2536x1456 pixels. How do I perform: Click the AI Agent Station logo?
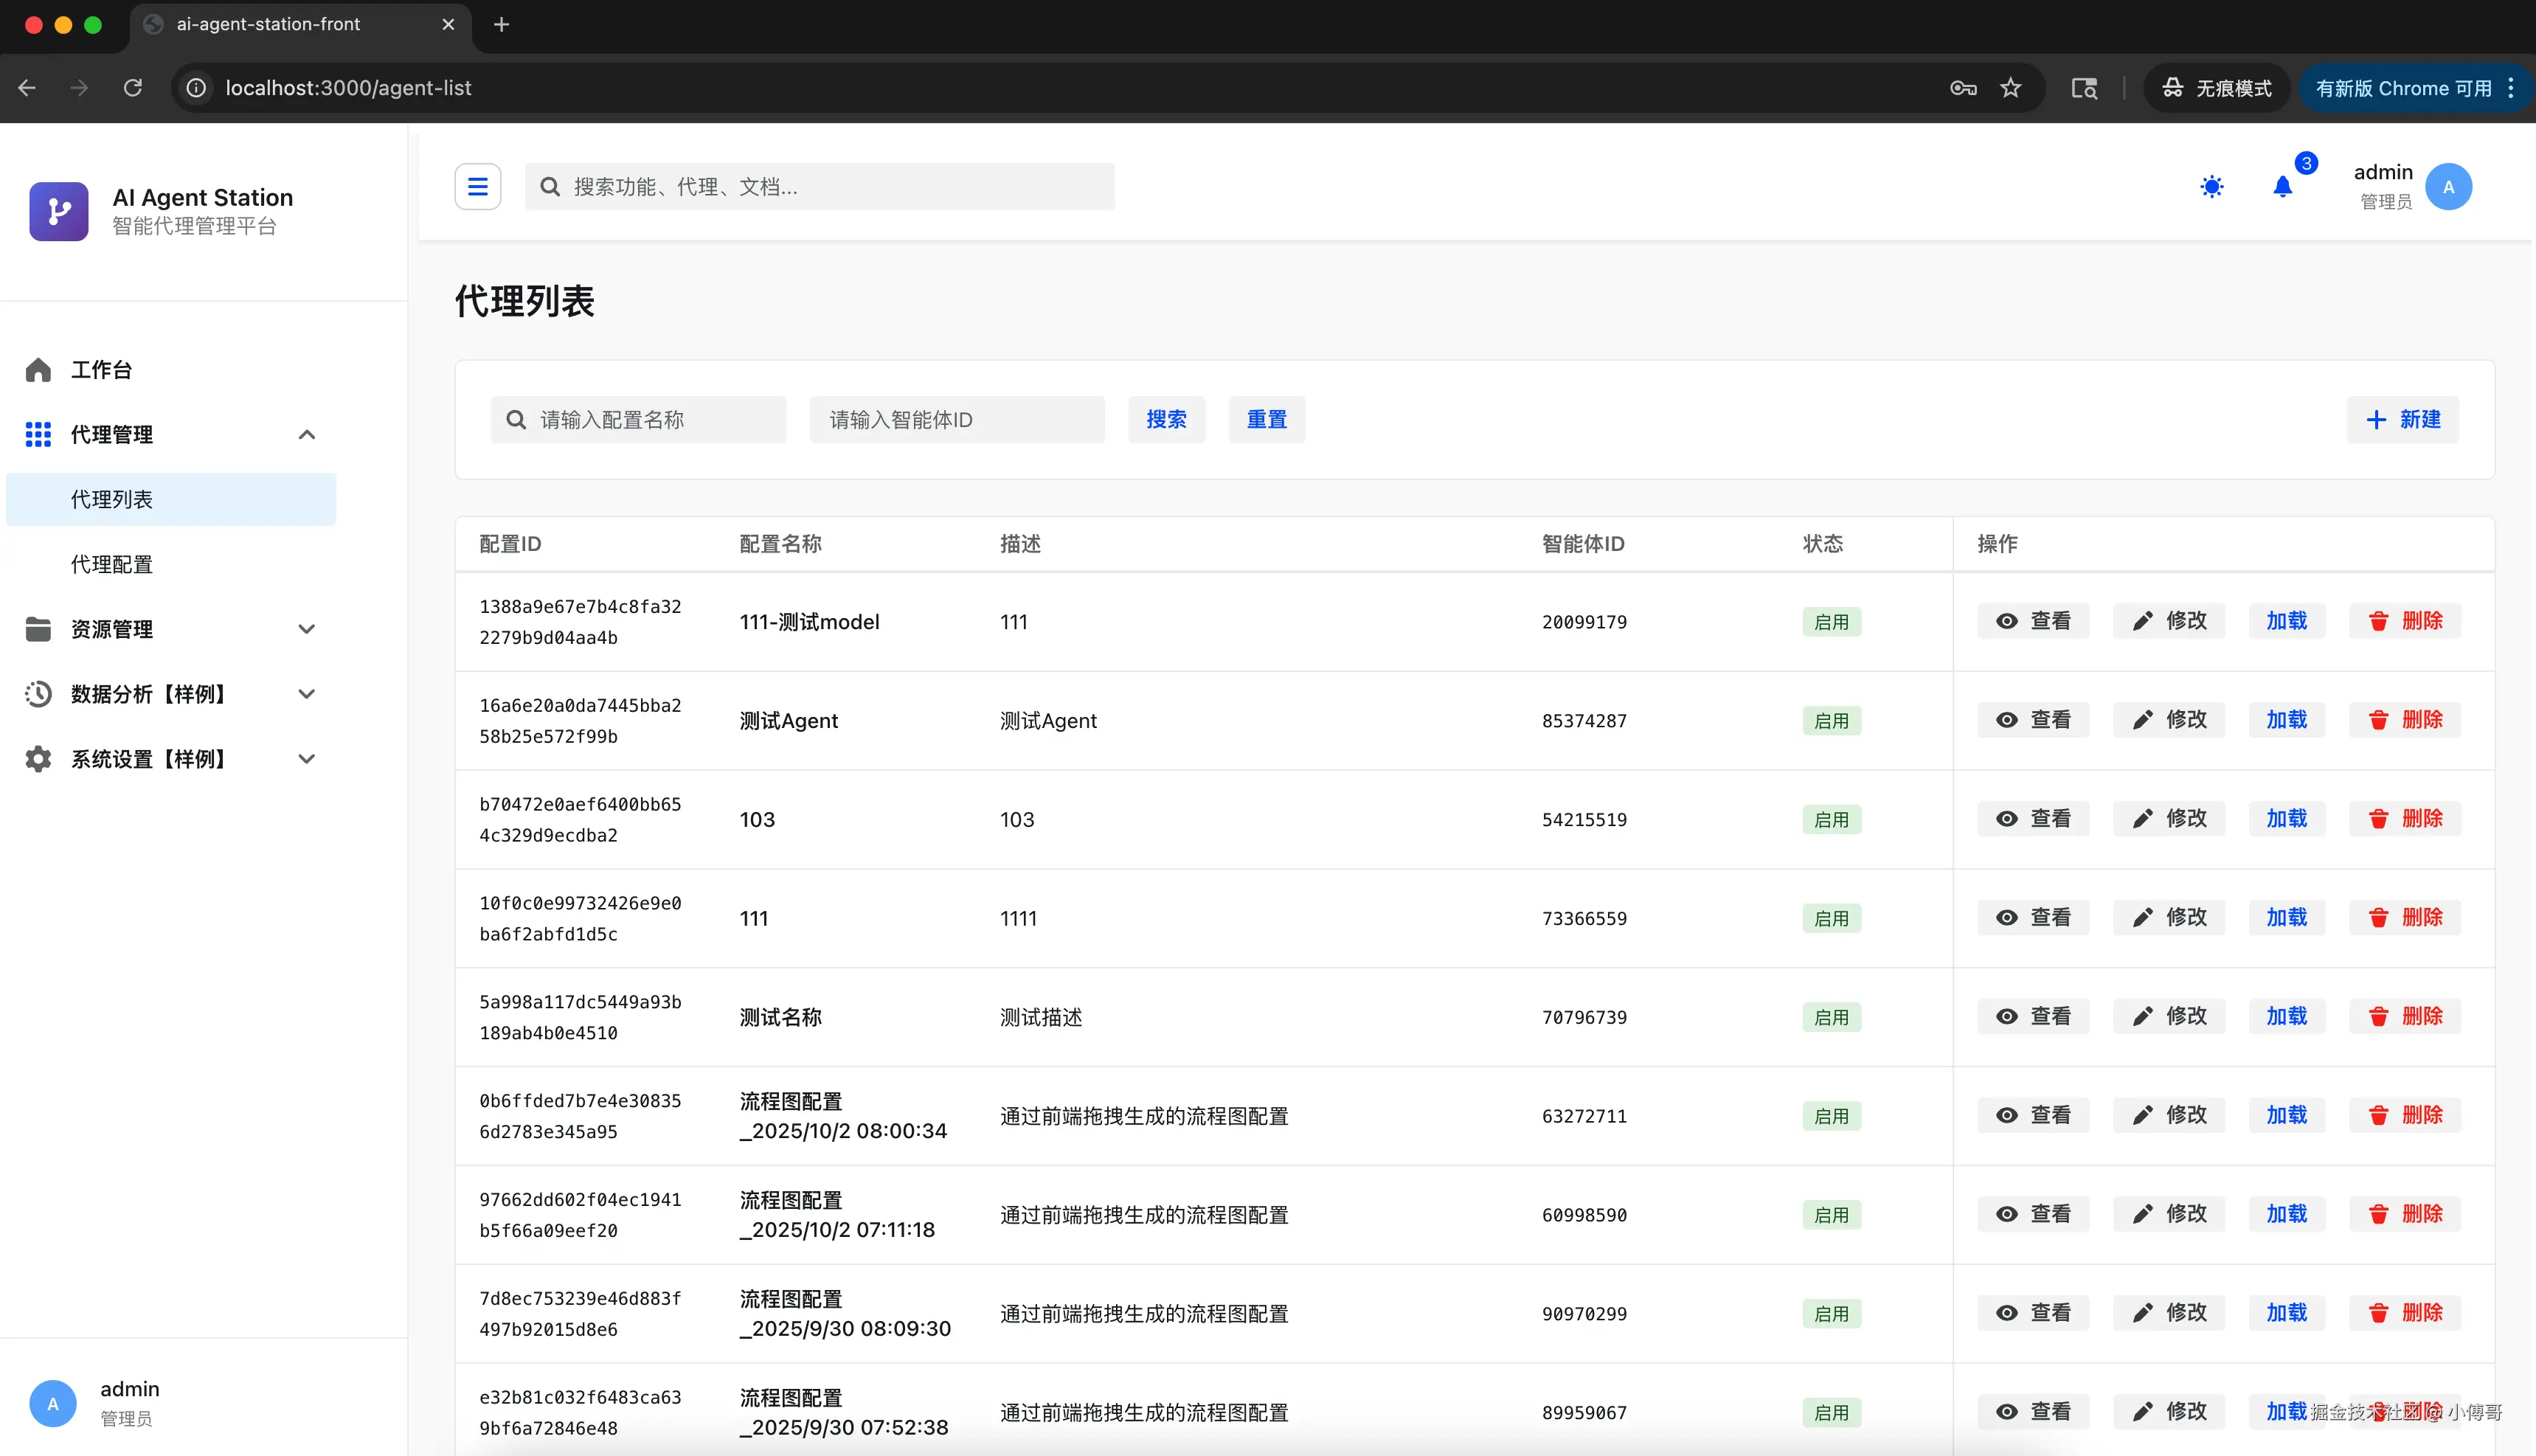[59, 211]
